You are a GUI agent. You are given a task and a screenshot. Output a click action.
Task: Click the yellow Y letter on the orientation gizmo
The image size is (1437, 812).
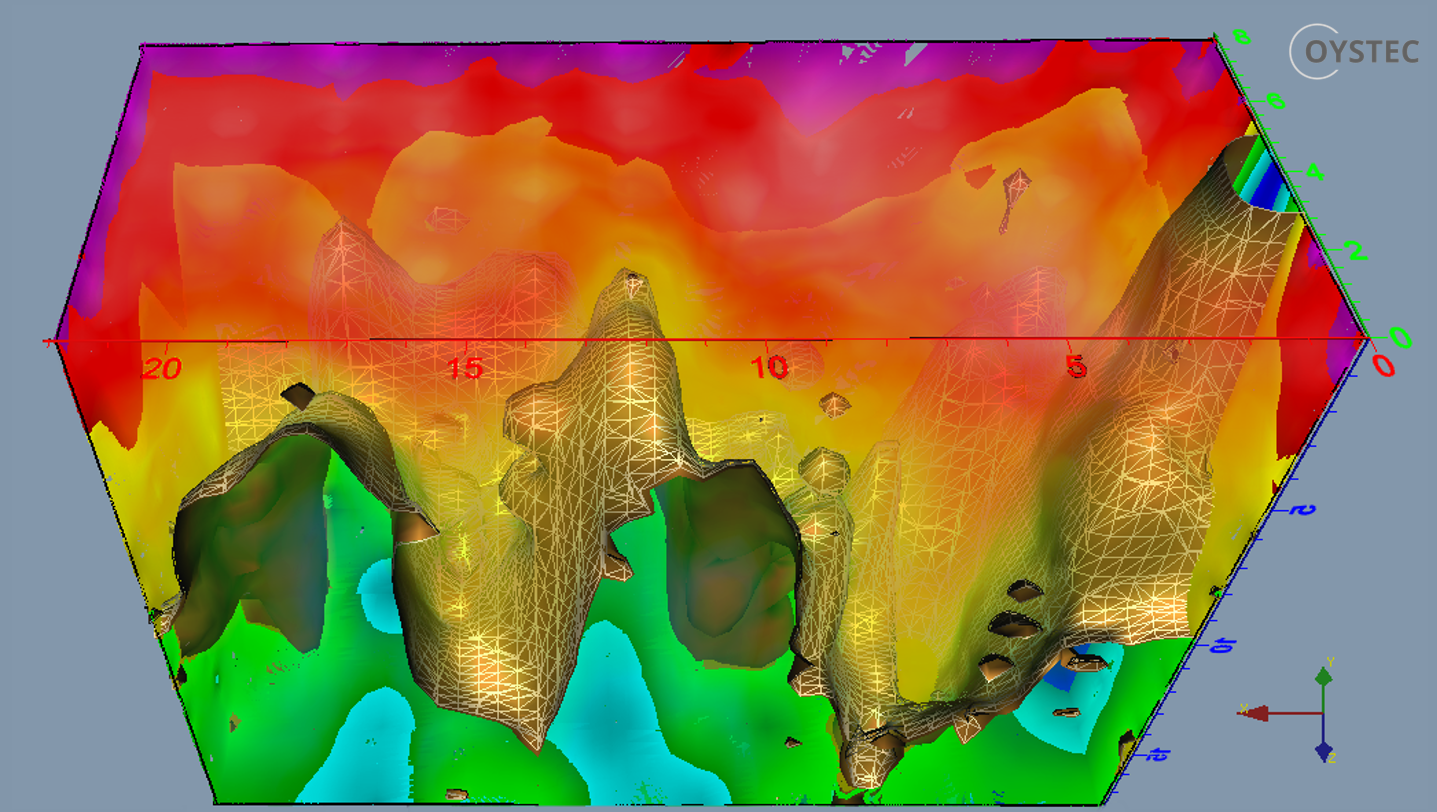pos(1329,662)
